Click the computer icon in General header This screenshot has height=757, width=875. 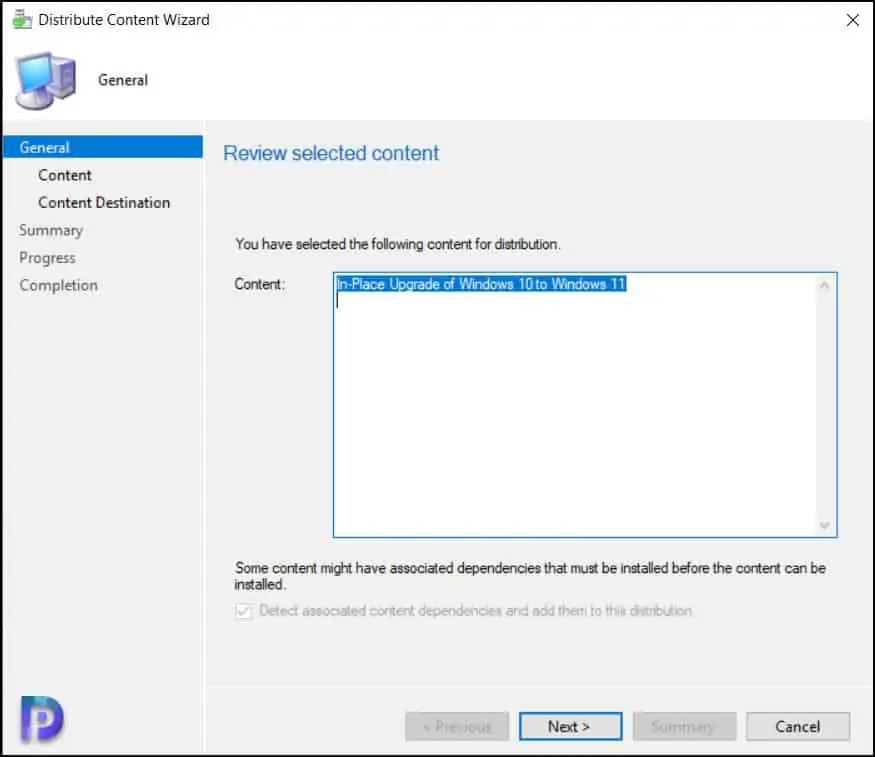45,80
